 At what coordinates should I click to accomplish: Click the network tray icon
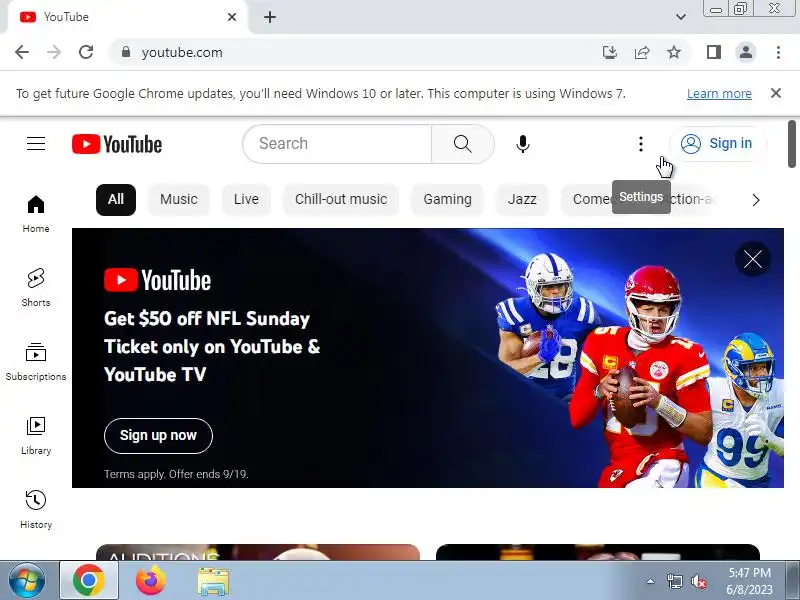click(674, 582)
